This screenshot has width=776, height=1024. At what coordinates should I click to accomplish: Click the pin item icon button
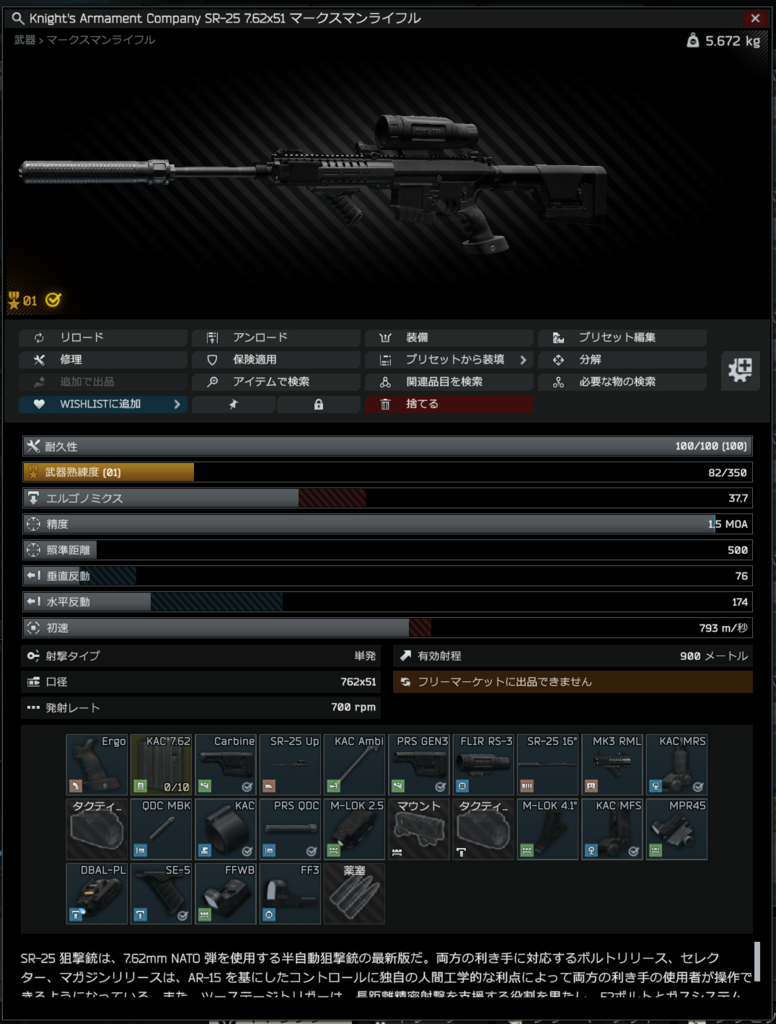(x=233, y=404)
